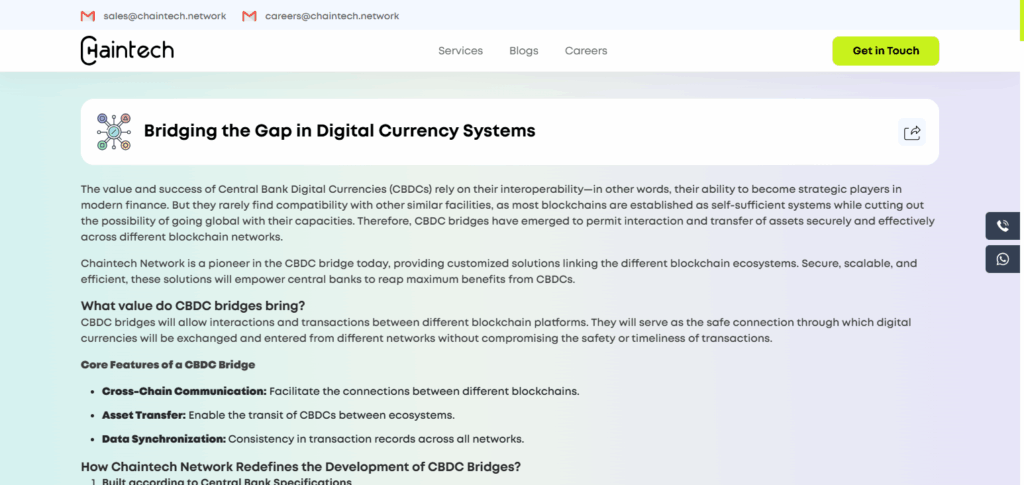Click heading What value do CBDC bridges bring?

pos(193,305)
